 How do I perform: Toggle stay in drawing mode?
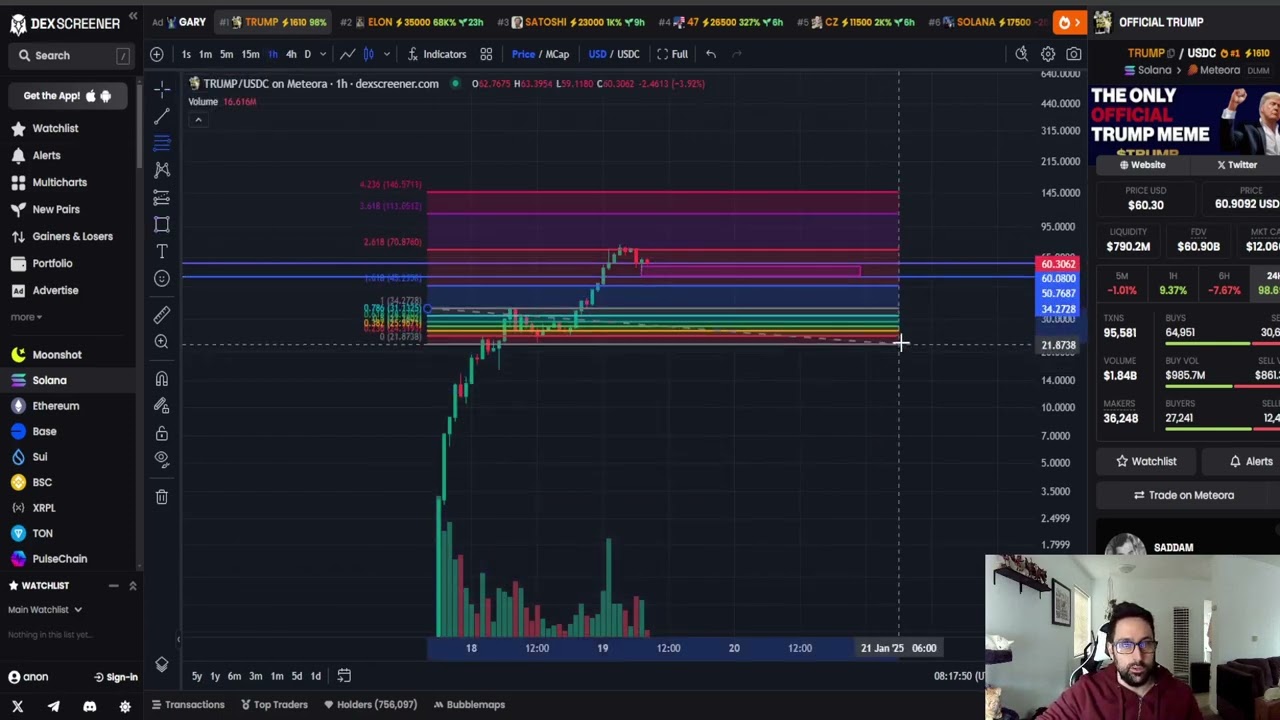click(161, 406)
